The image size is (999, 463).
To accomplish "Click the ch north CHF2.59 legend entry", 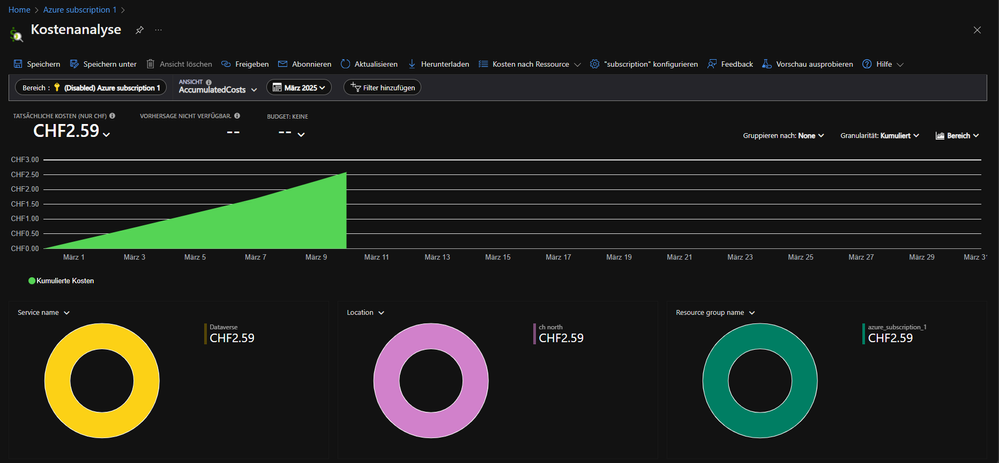I will (559, 334).
